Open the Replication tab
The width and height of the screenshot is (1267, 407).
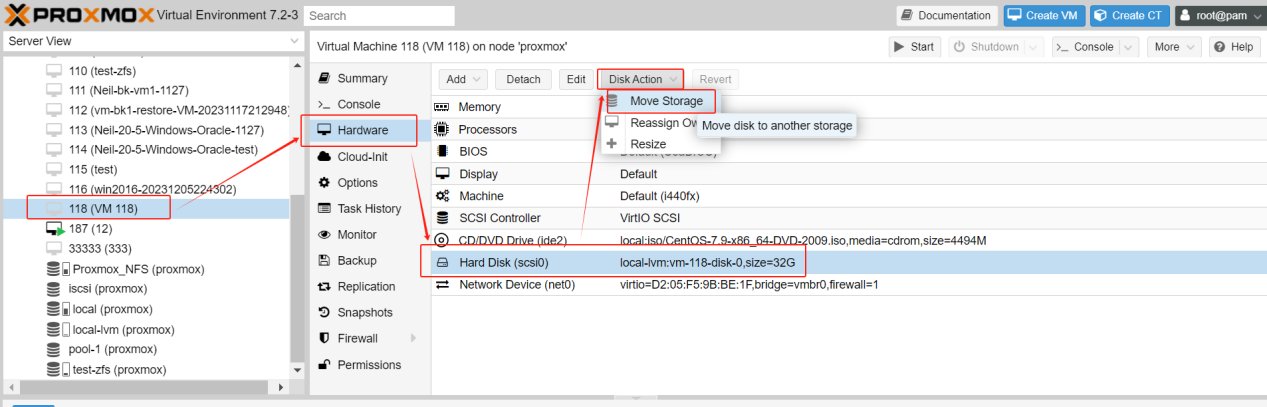click(370, 287)
